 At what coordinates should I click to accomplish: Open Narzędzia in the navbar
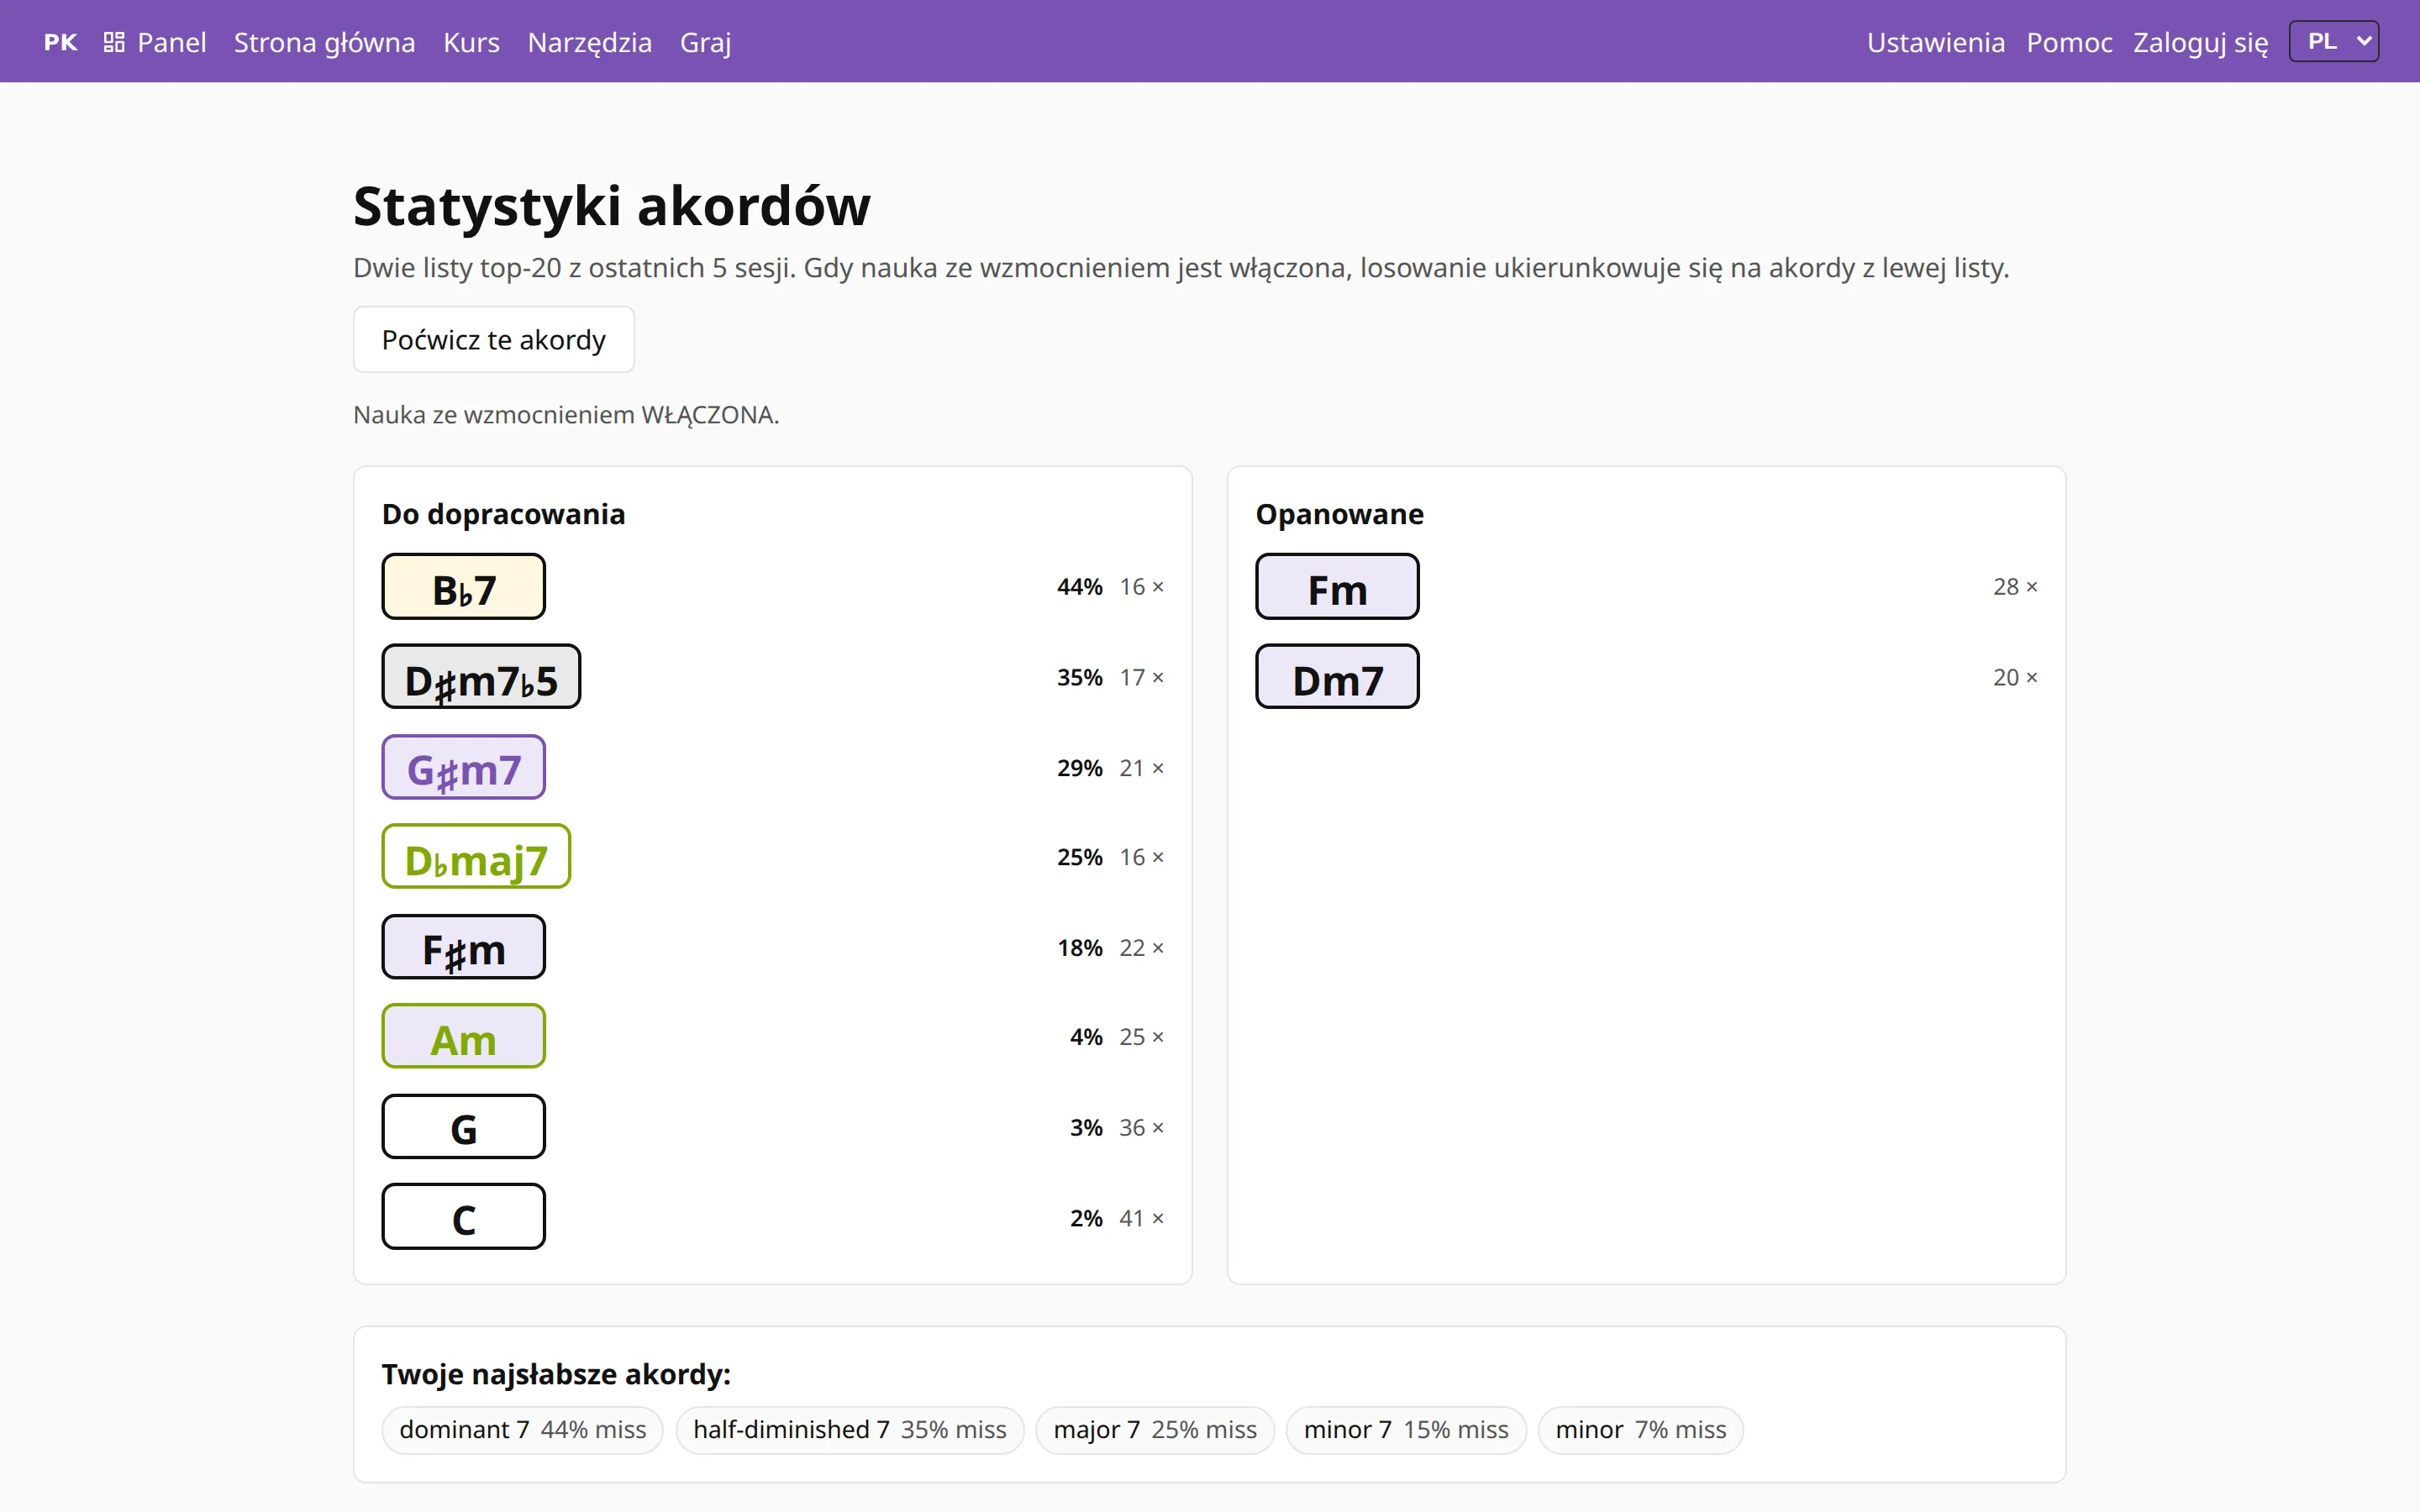(590, 42)
